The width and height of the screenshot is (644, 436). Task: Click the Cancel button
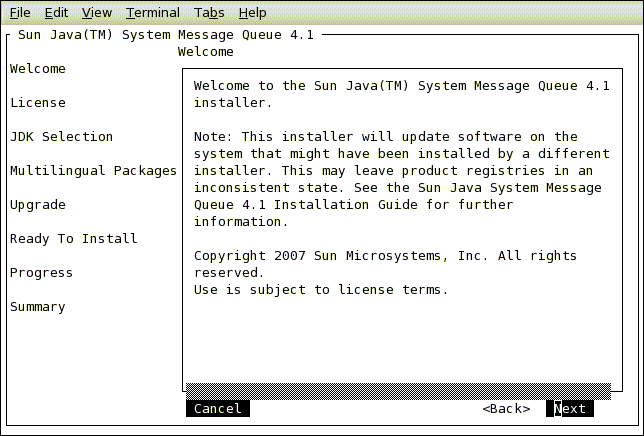218,408
